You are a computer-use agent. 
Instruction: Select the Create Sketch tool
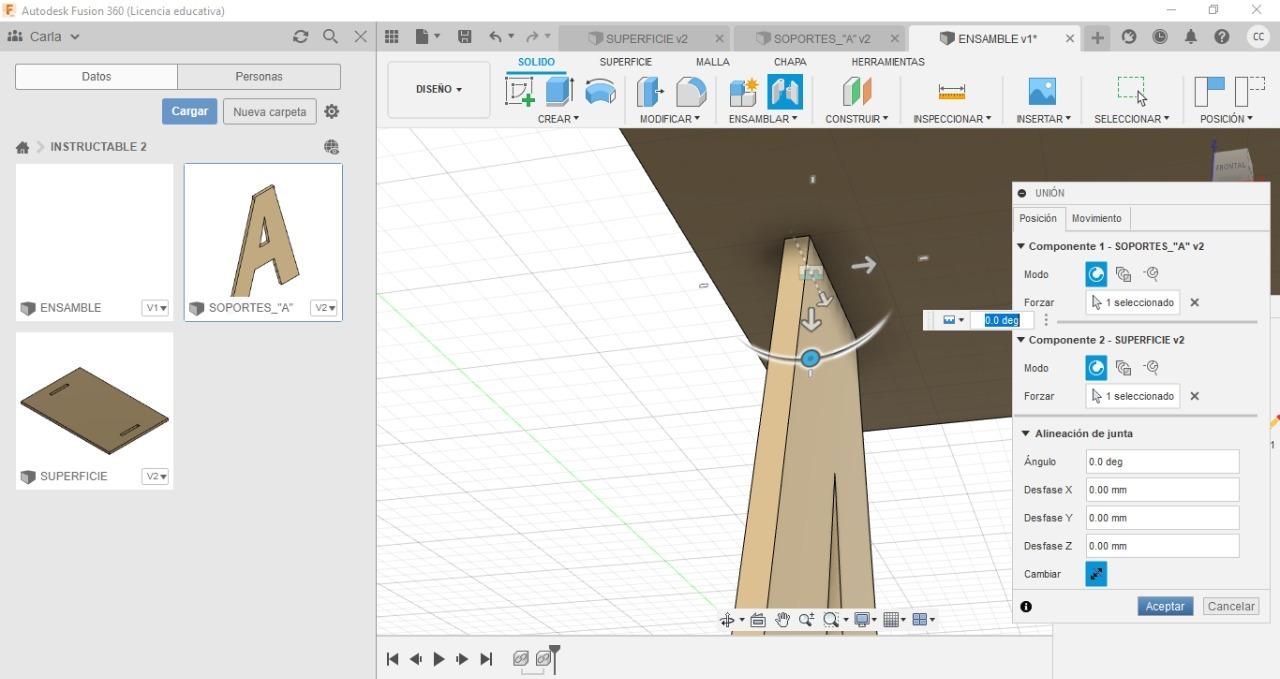520,92
